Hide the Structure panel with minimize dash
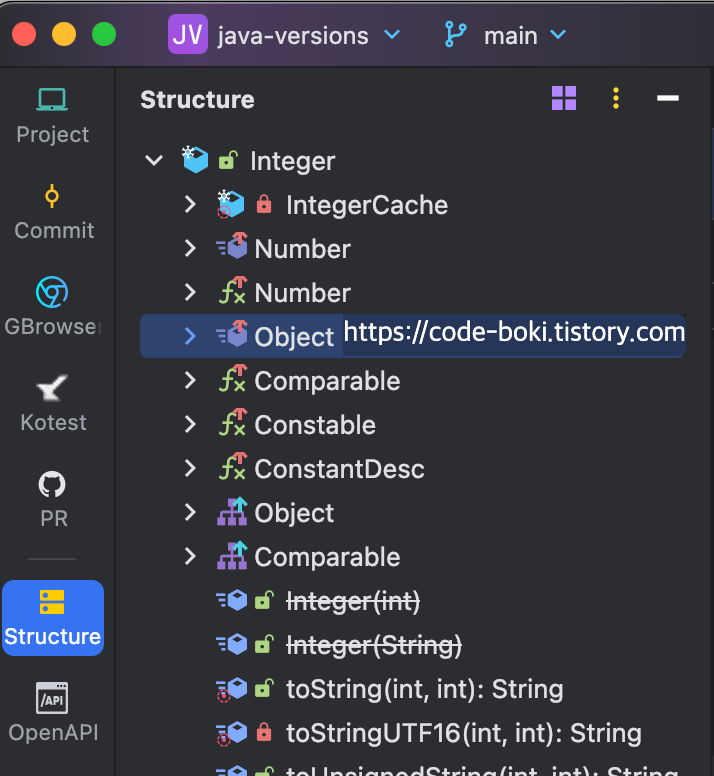 point(667,98)
